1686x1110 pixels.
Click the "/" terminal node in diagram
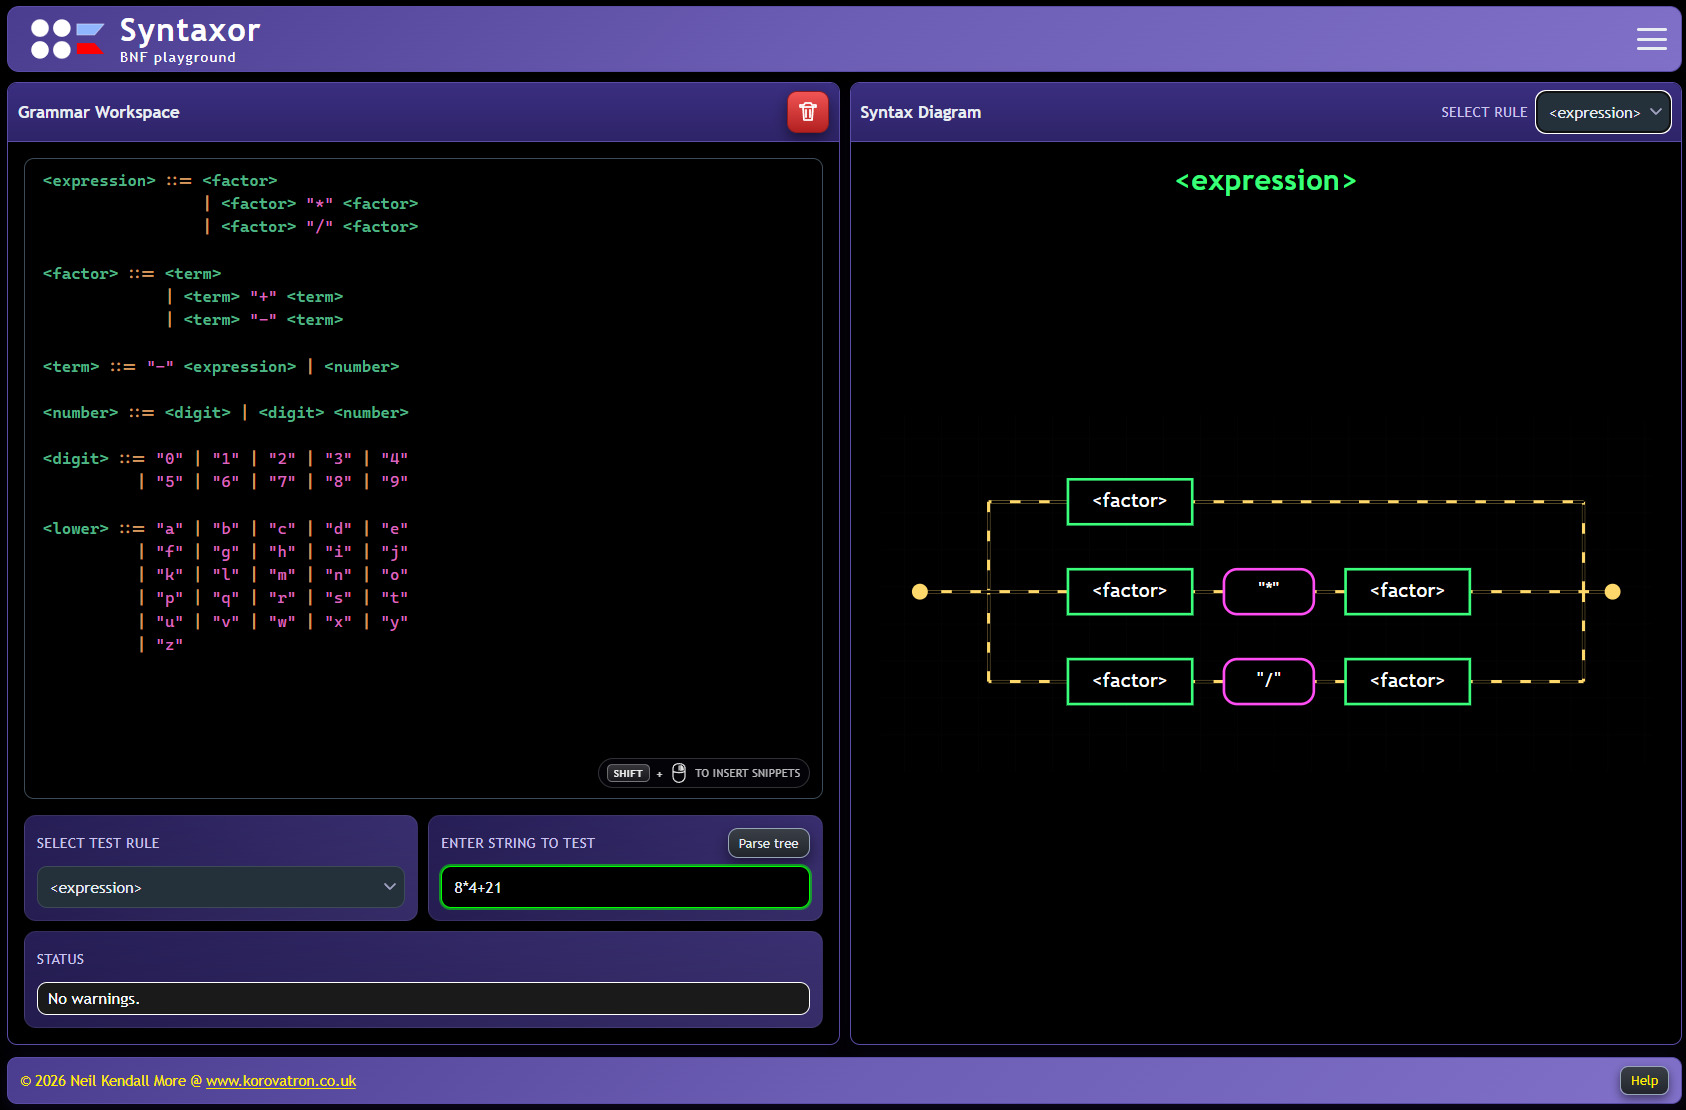point(1269,681)
